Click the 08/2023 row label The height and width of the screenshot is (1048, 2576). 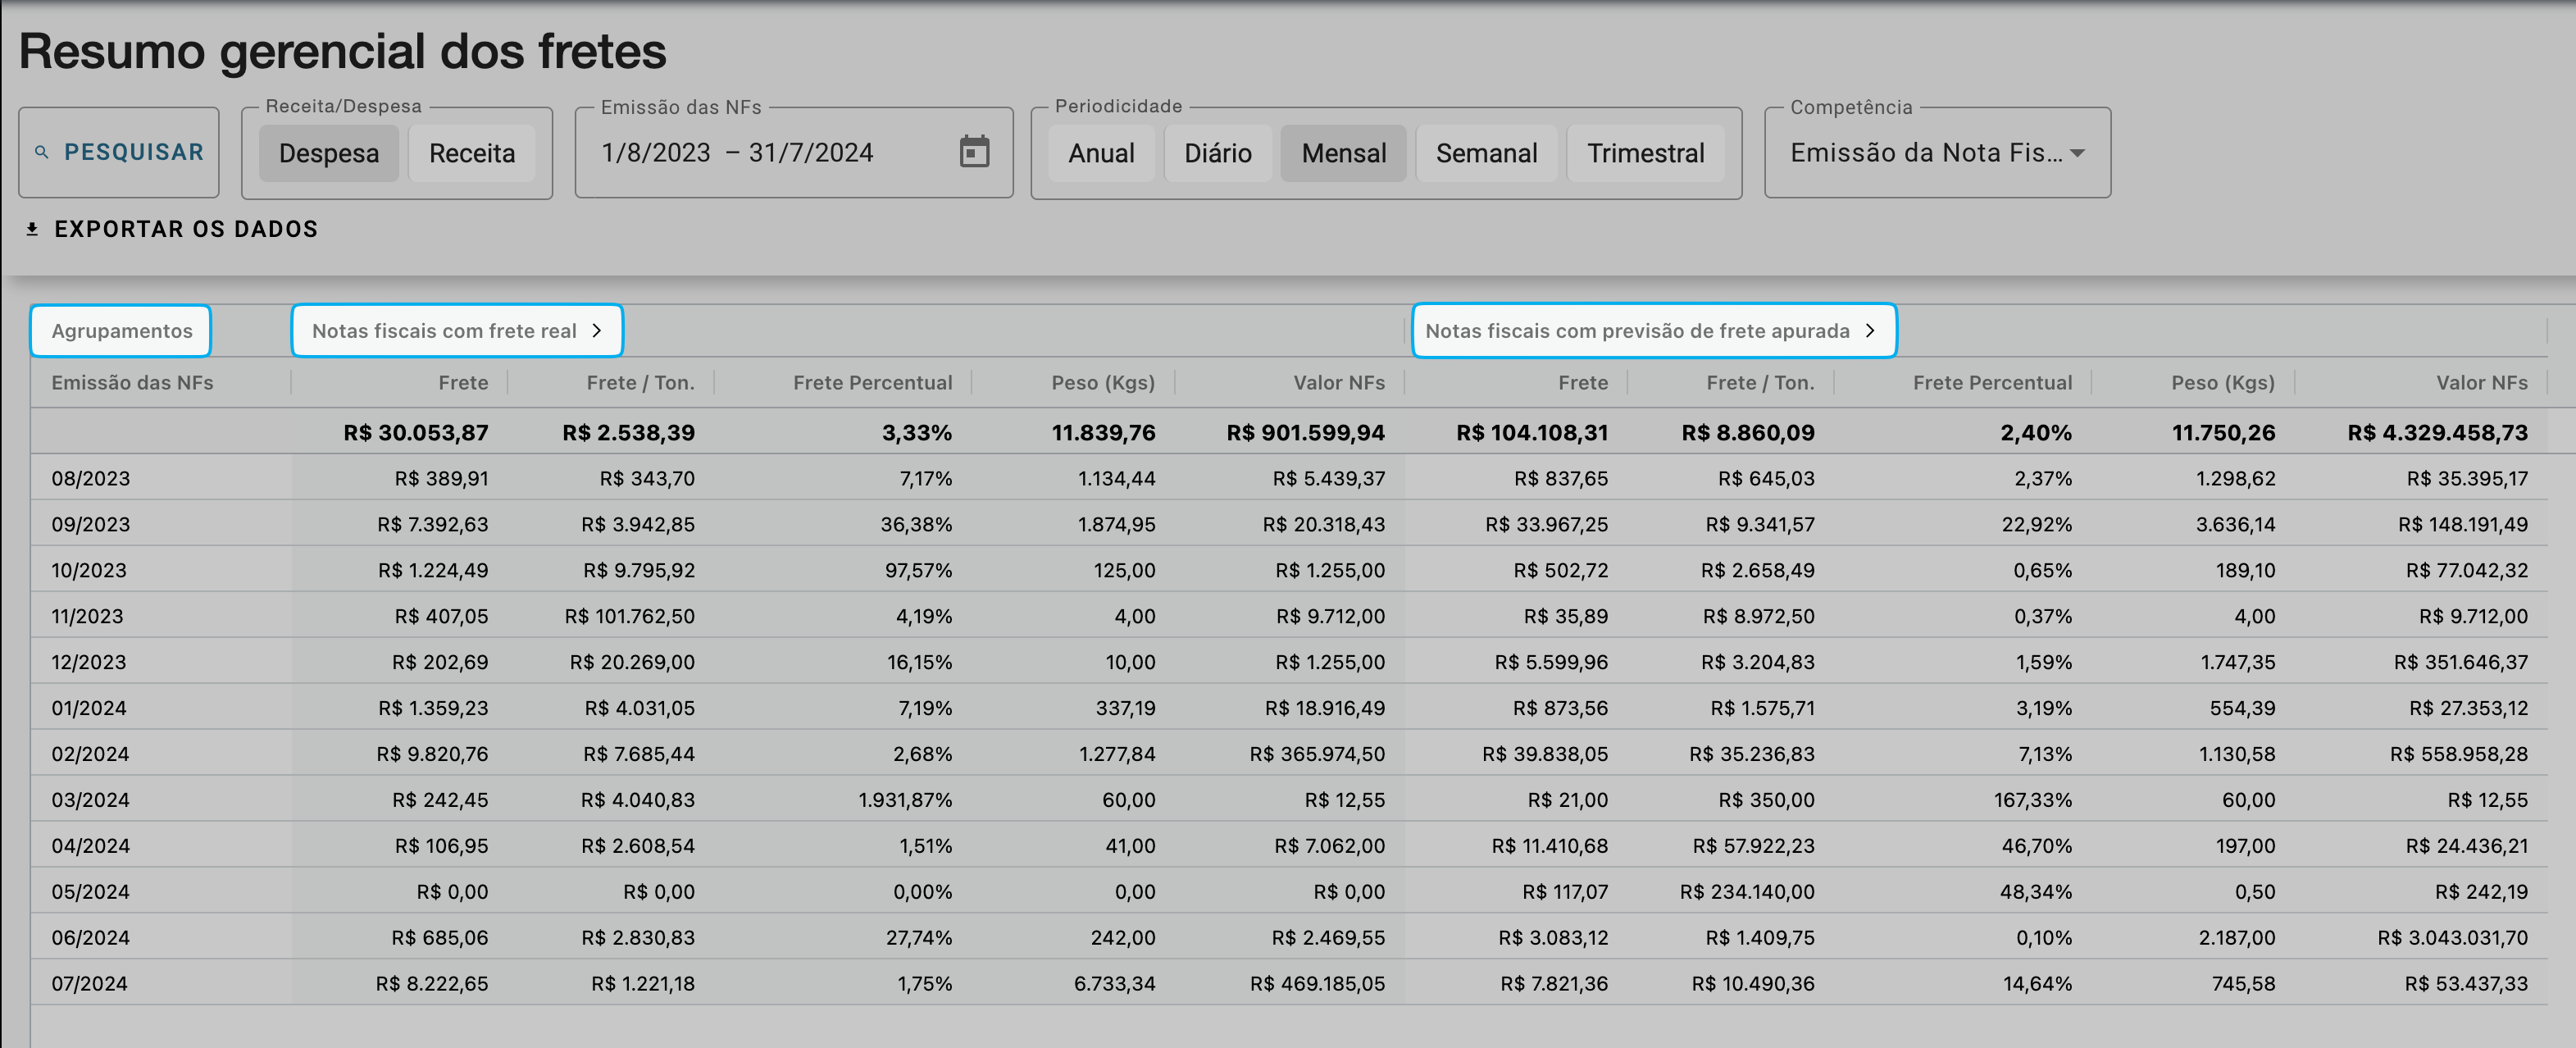(91, 478)
